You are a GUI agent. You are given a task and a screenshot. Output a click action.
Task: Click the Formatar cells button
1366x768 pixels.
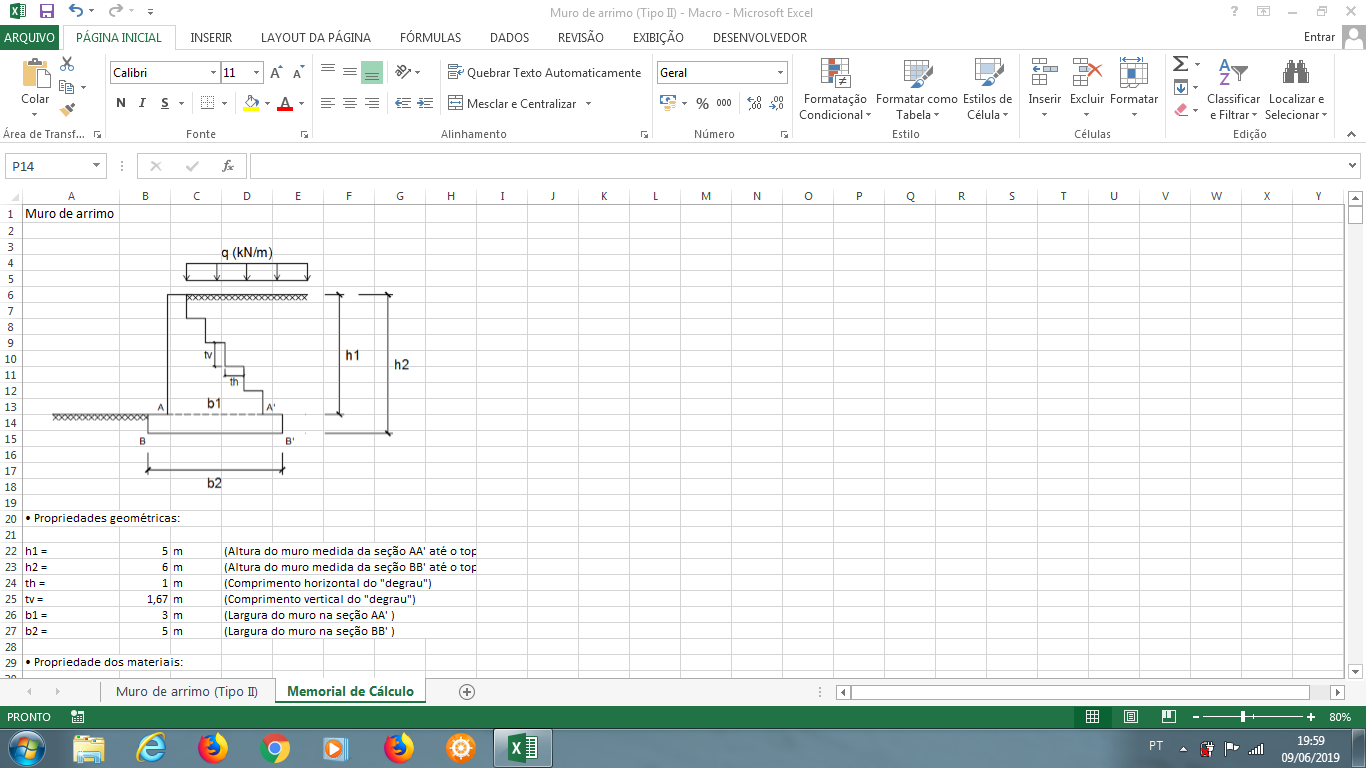(x=1134, y=89)
